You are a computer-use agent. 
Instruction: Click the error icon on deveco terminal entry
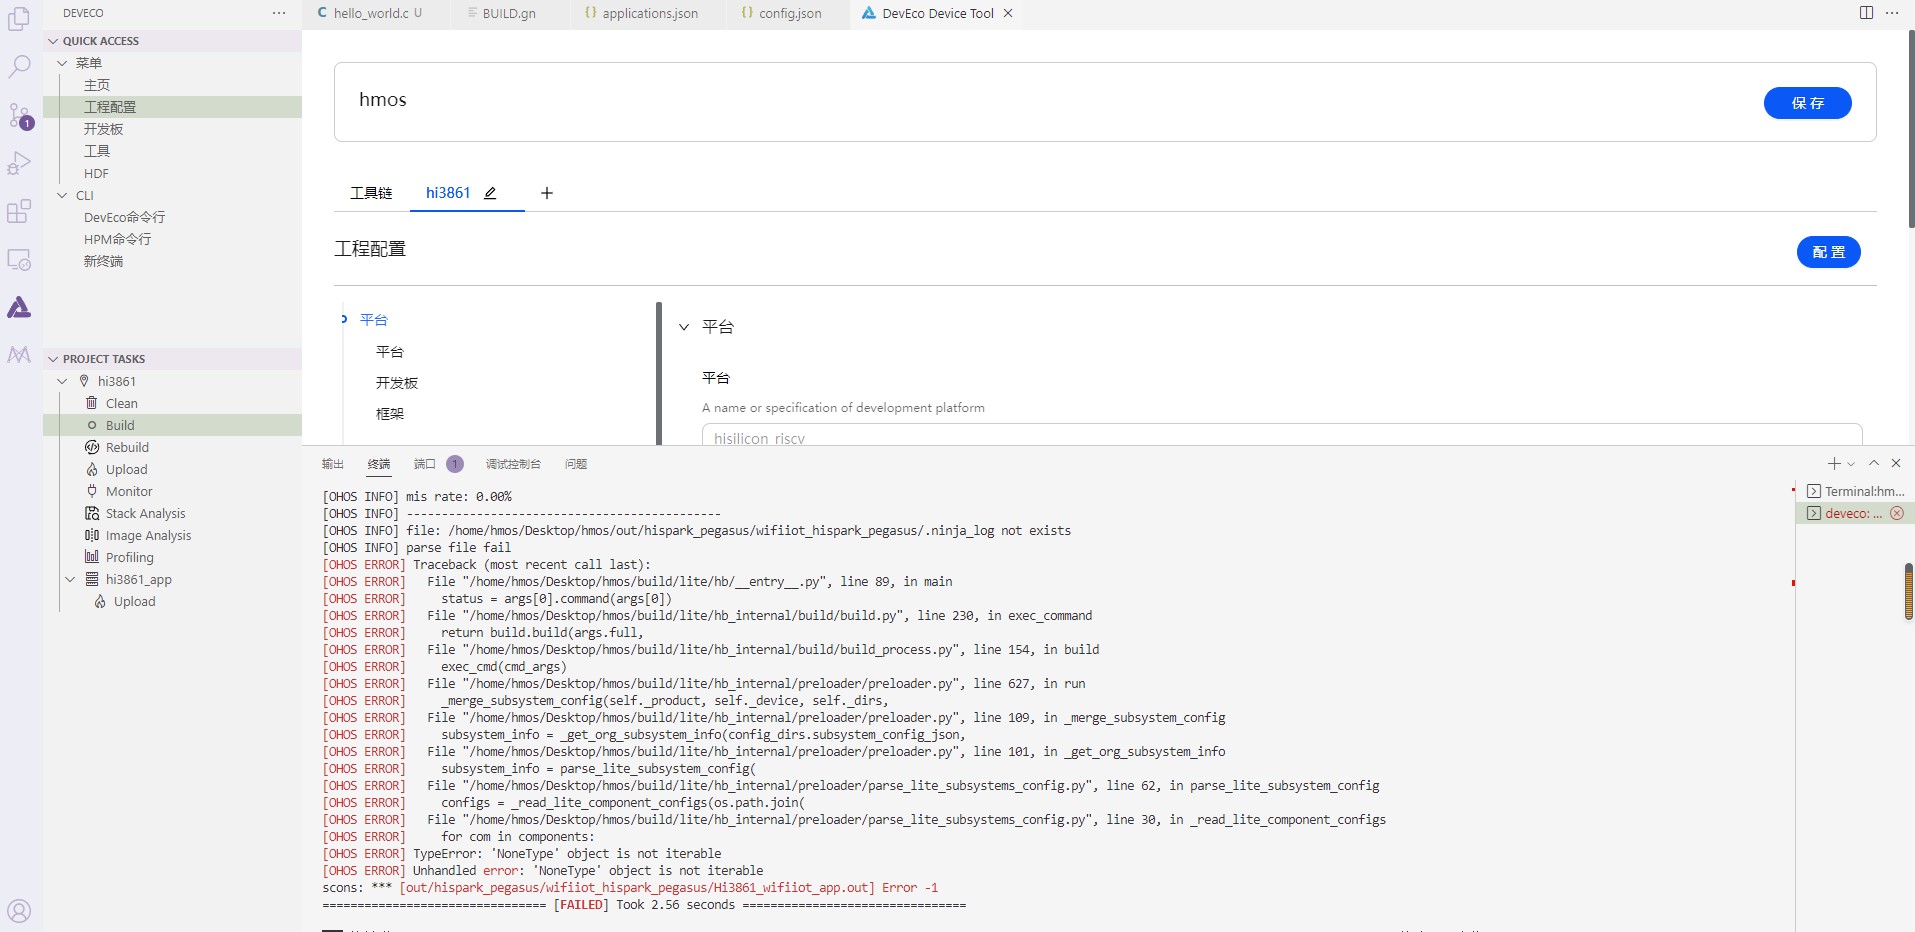pos(1896,513)
